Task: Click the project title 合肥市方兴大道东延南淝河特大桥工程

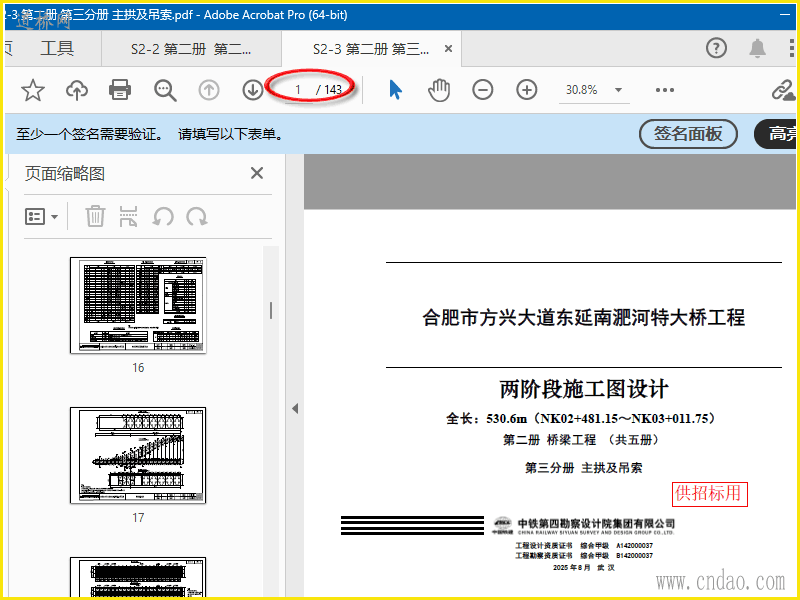Action: click(x=584, y=318)
